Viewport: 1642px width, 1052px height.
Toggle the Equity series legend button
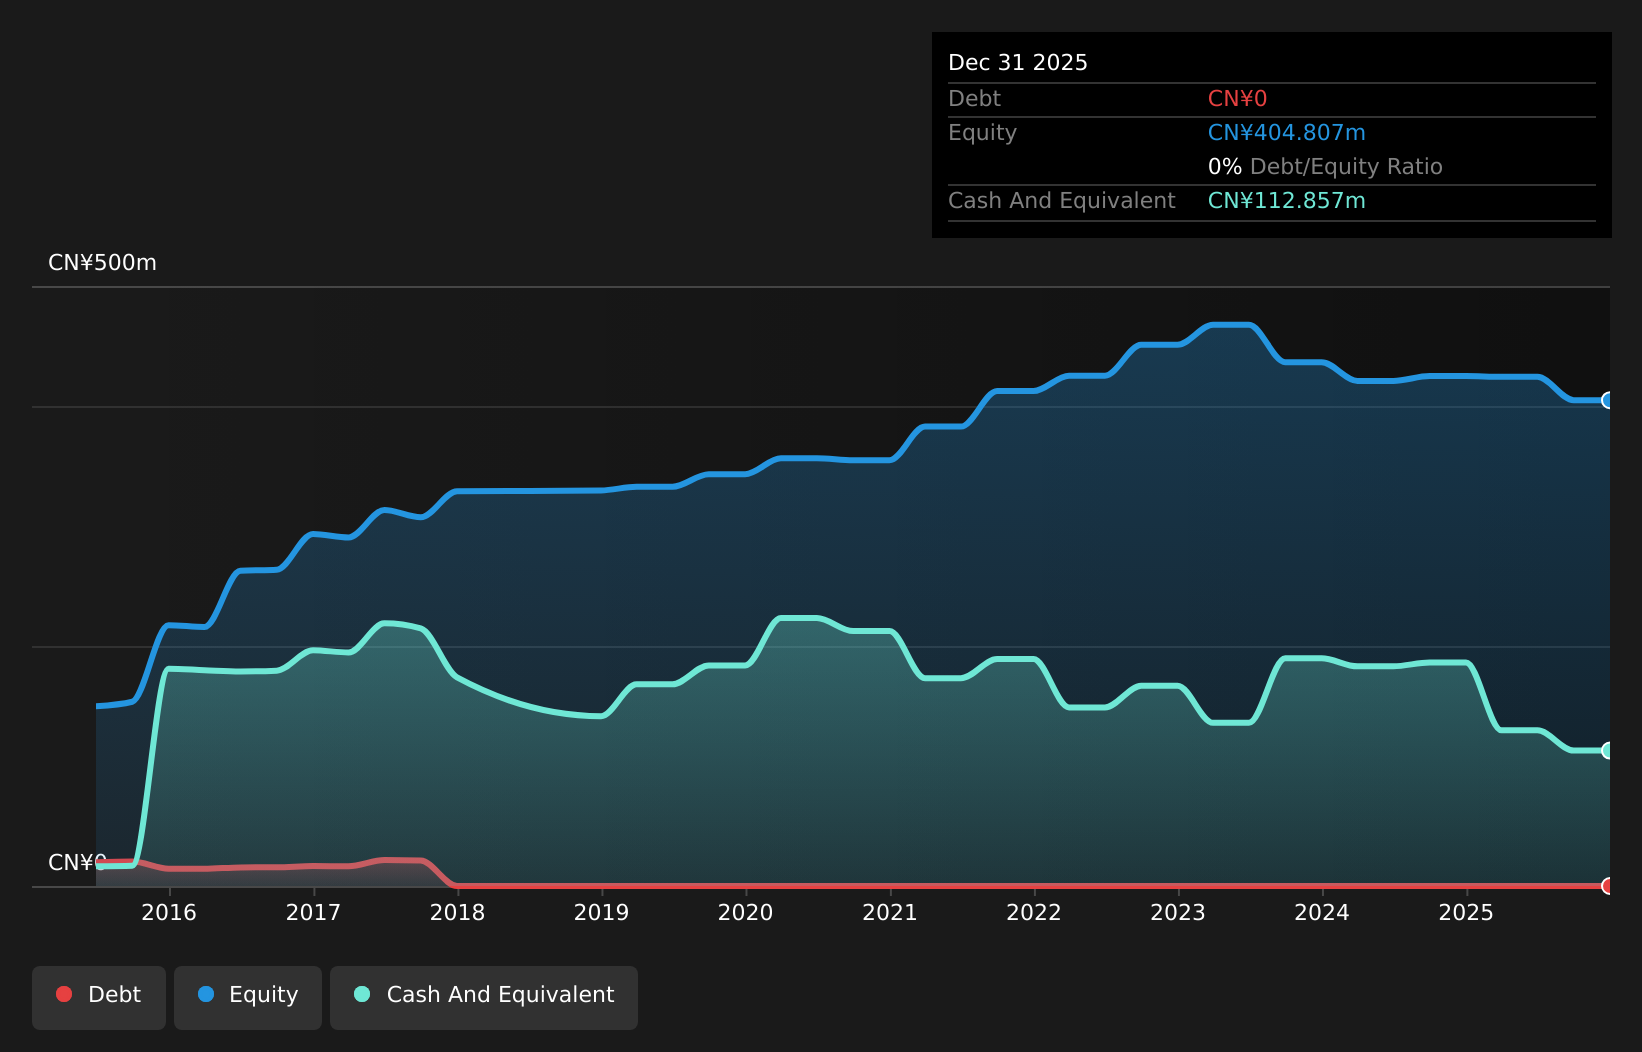[248, 997]
